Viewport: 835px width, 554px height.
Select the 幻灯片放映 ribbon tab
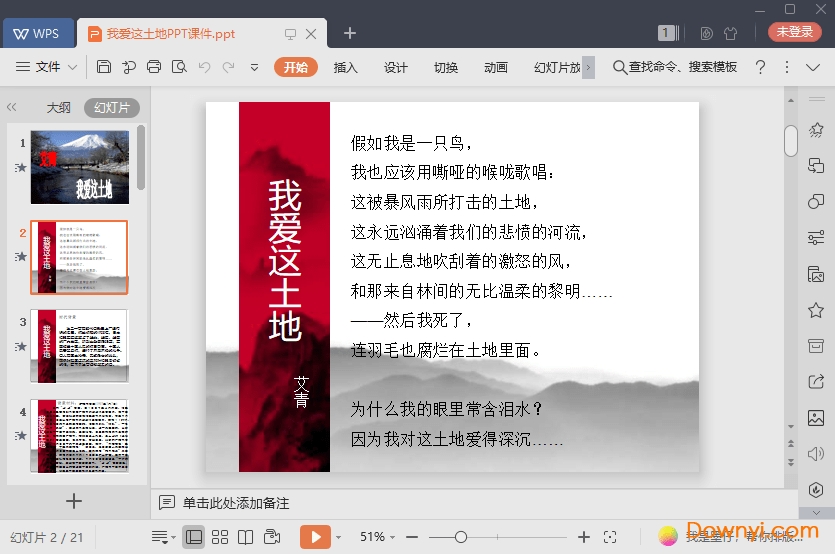click(557, 67)
